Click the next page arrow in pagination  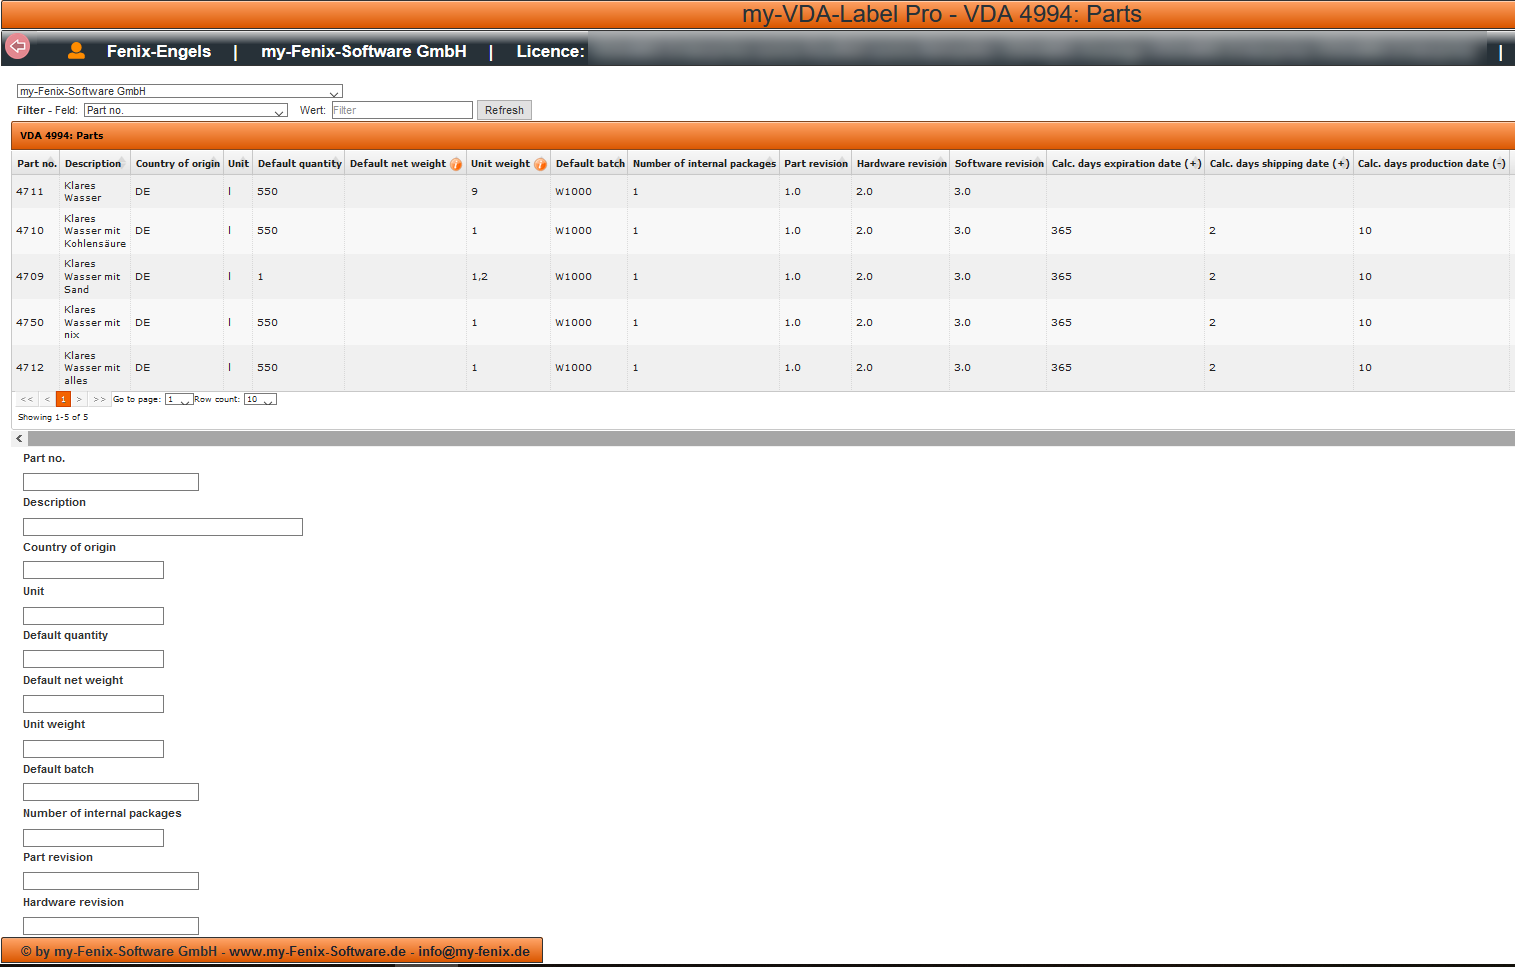(x=79, y=399)
